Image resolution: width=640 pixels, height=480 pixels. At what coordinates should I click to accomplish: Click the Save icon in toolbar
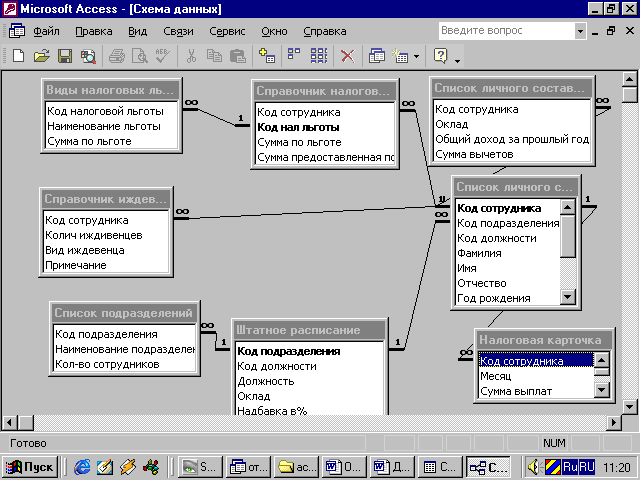pyautogui.click(x=64, y=56)
